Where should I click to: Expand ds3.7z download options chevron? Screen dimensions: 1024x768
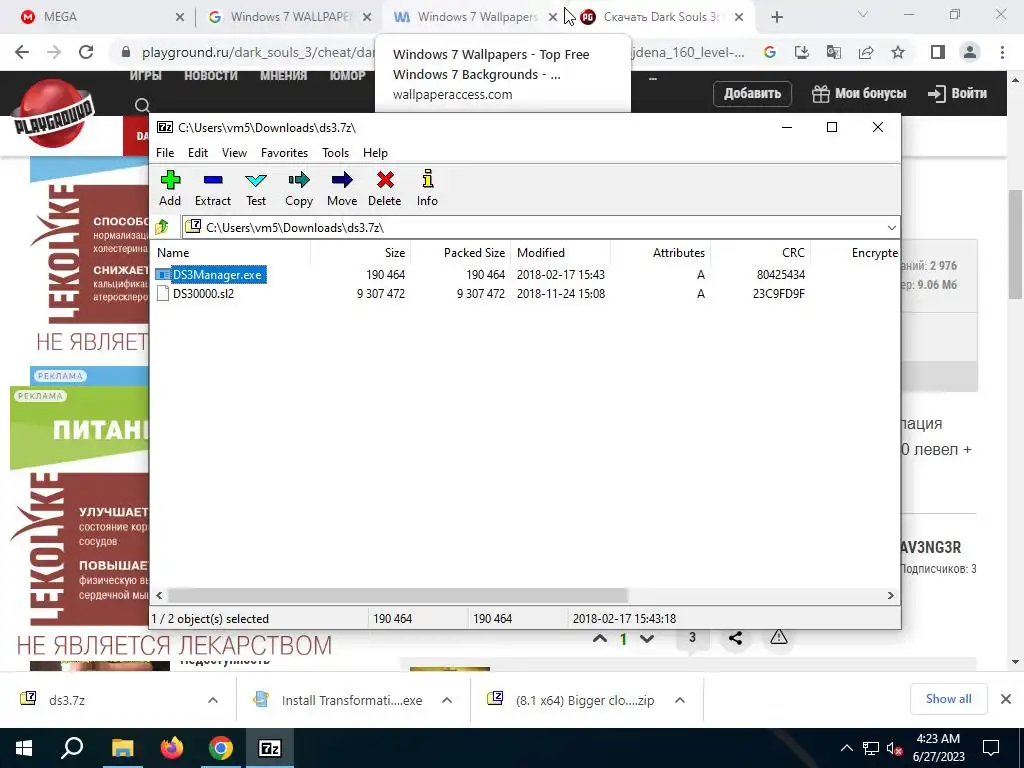pyautogui.click(x=213, y=700)
